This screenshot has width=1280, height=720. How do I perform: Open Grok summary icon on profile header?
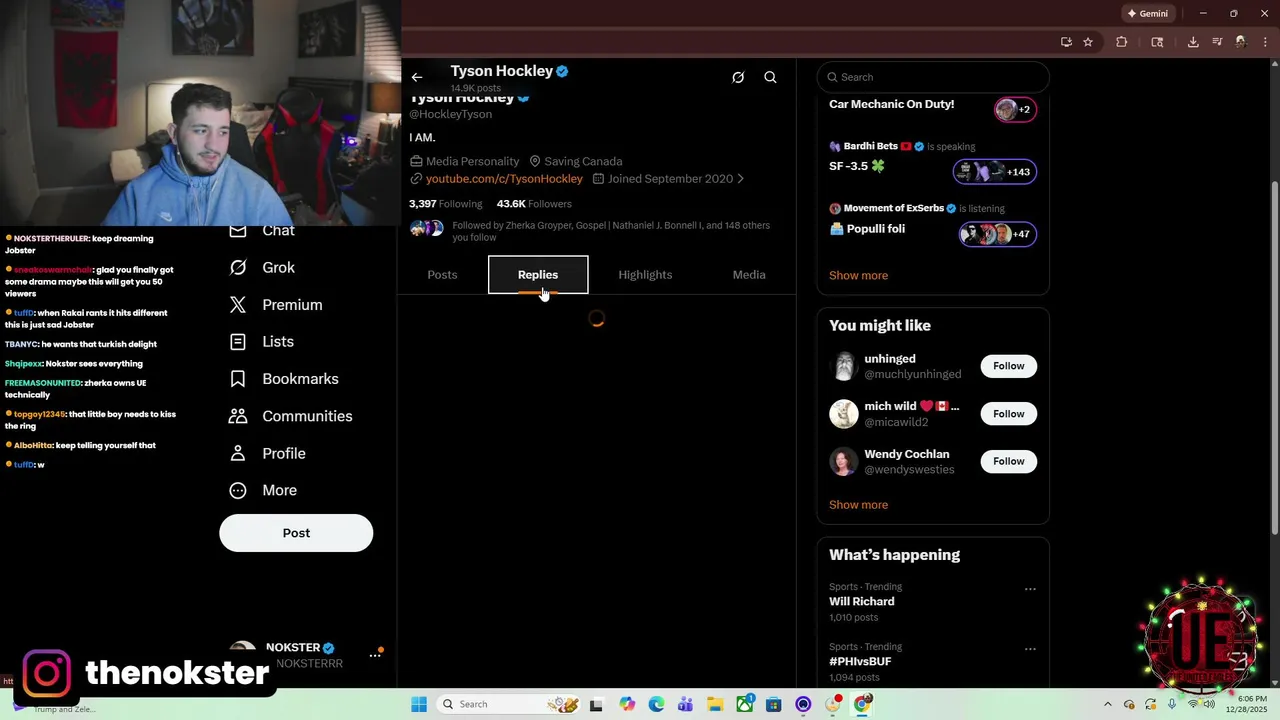738,77
